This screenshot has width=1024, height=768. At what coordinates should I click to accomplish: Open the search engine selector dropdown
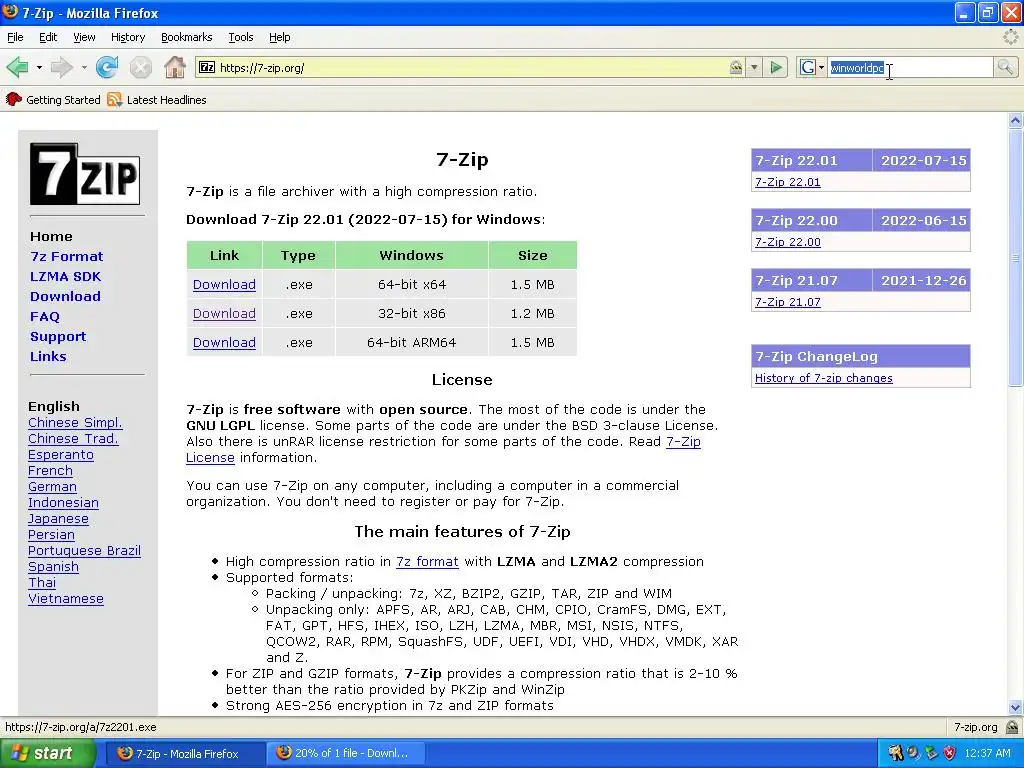(822, 67)
